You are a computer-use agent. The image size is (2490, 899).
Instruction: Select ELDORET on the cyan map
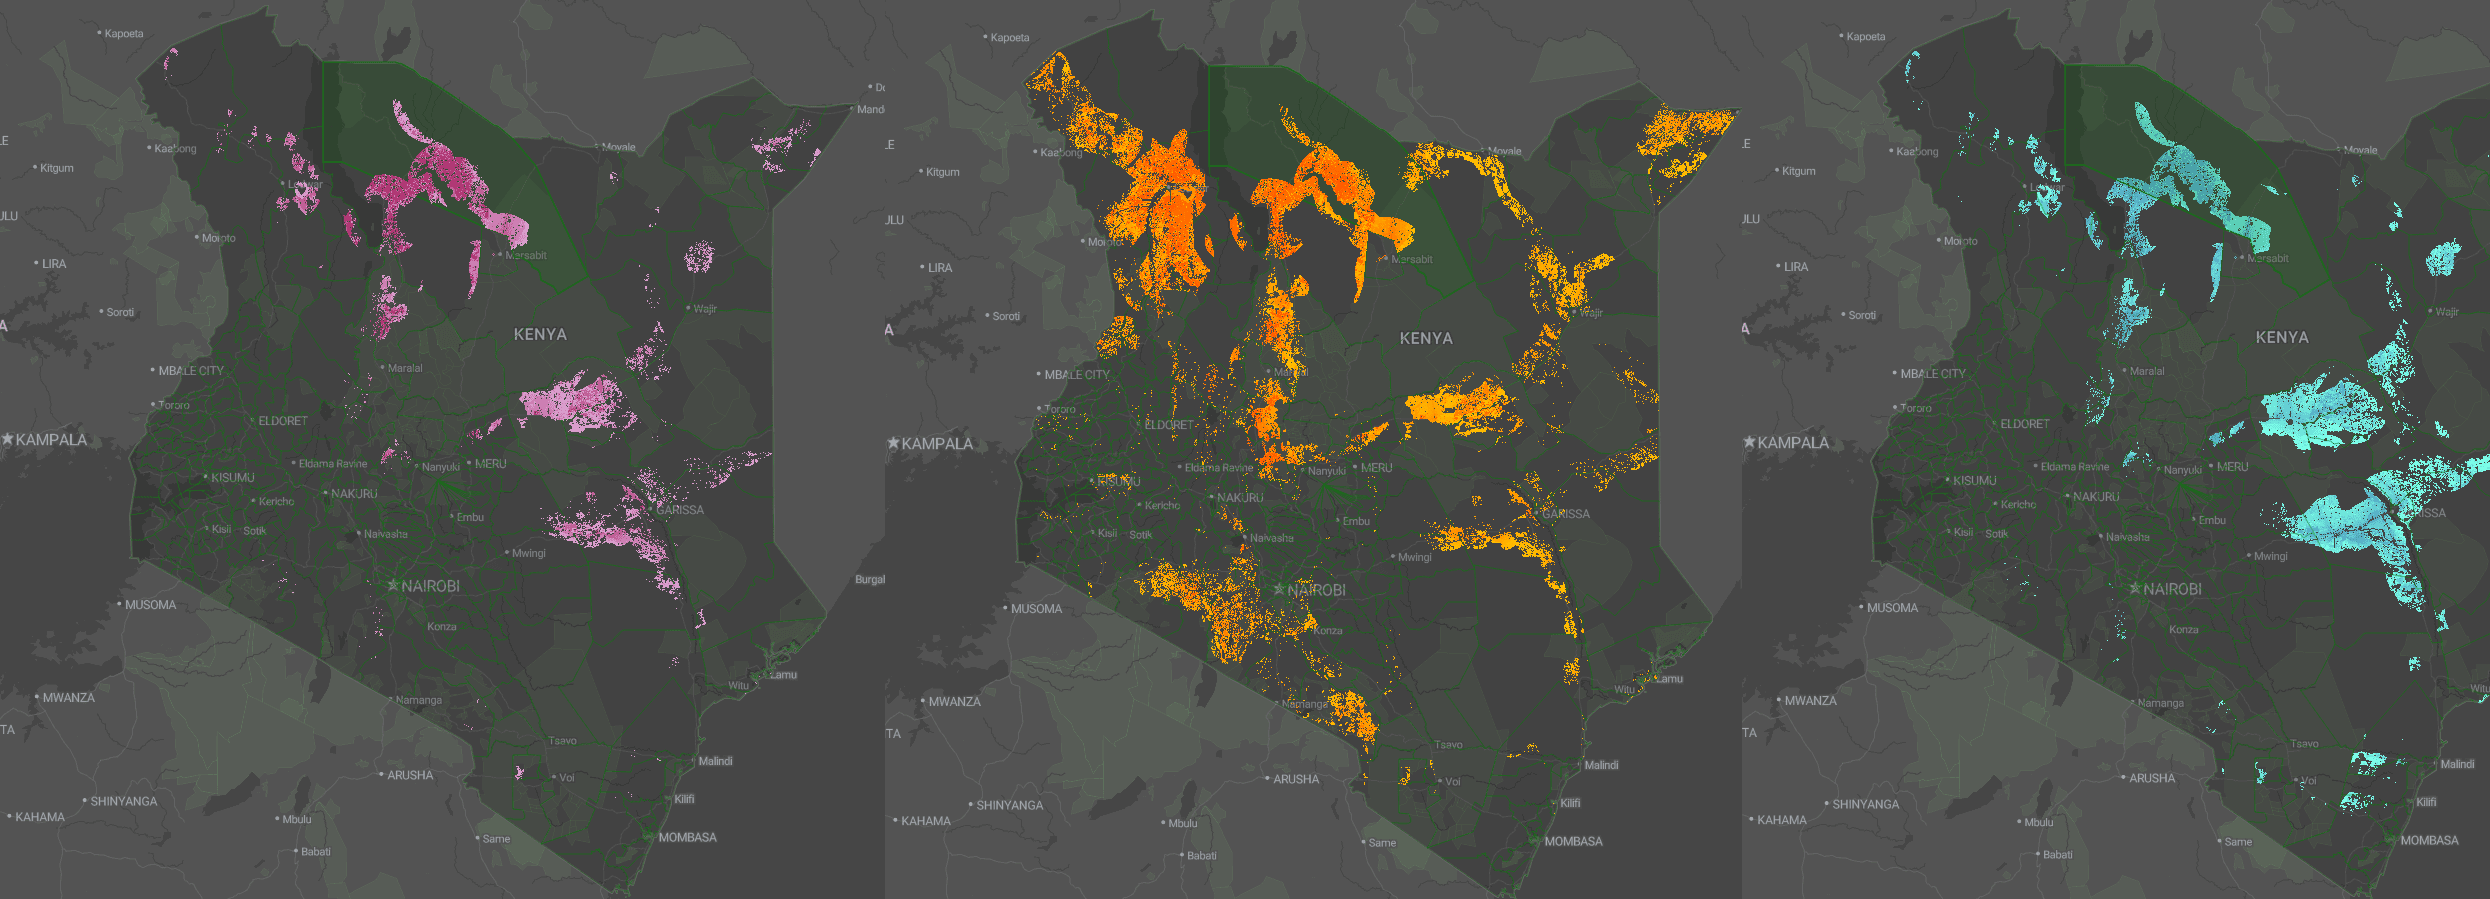pyautogui.click(x=2025, y=424)
